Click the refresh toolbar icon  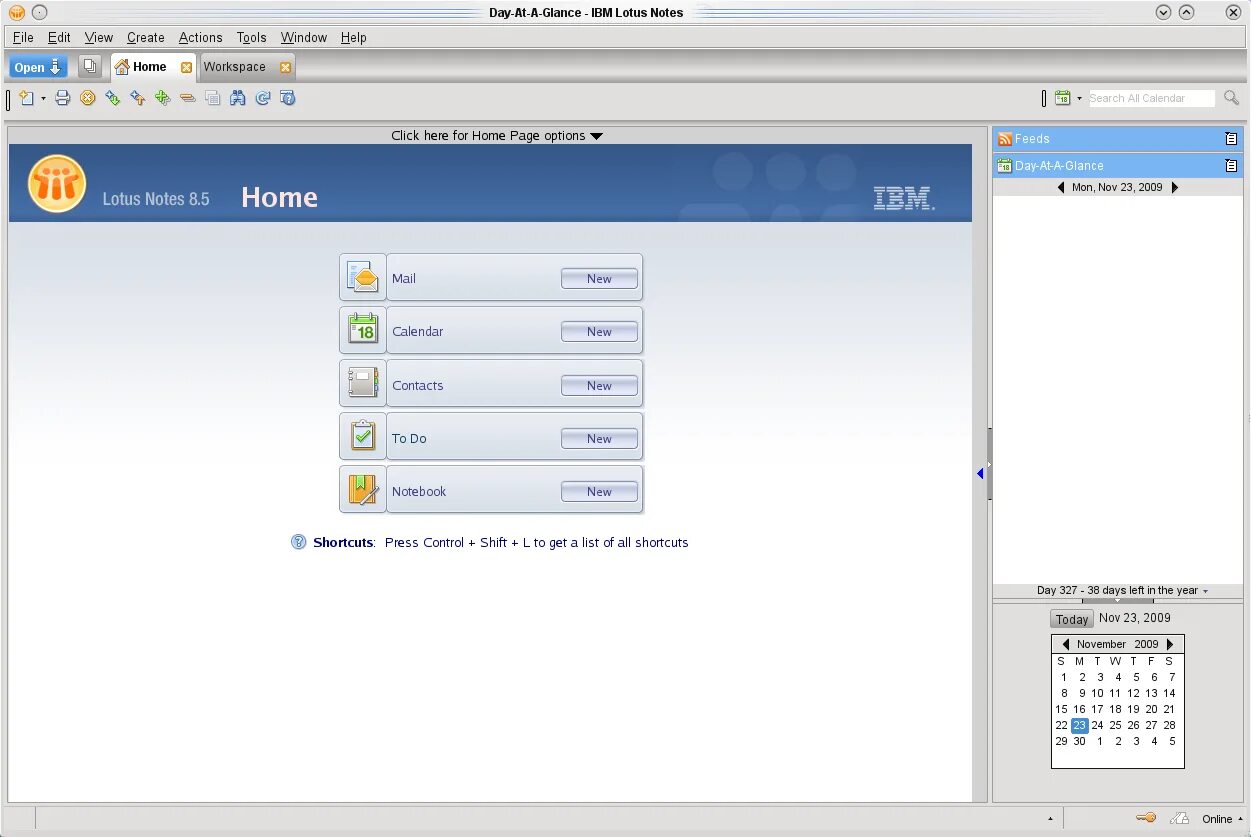263,98
